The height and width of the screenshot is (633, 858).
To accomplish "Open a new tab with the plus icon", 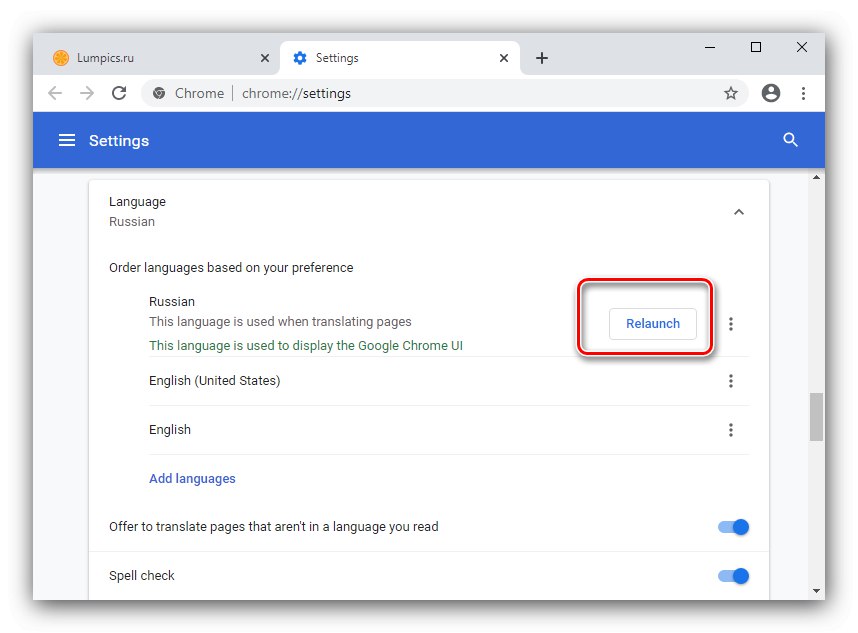I will (x=542, y=58).
